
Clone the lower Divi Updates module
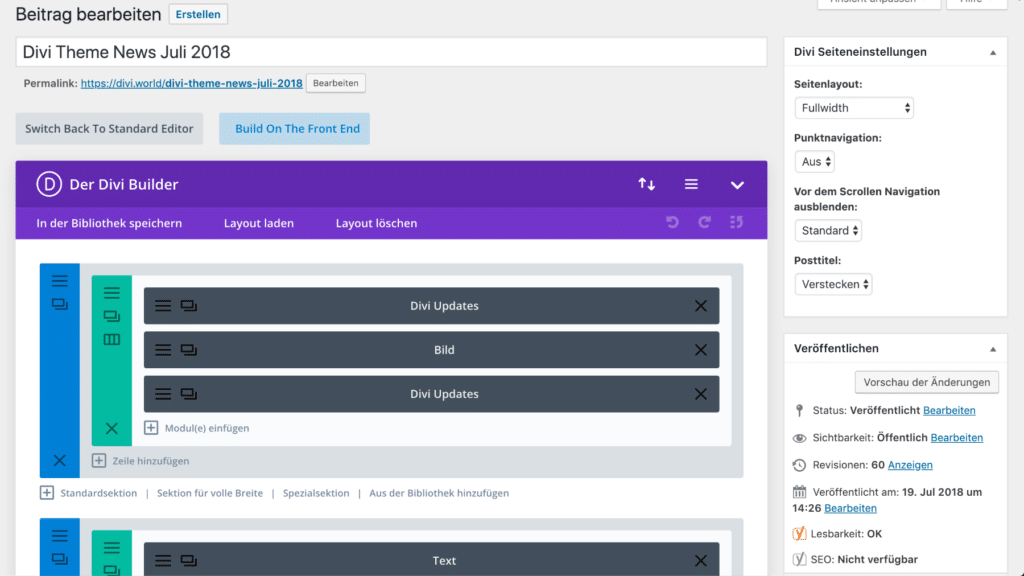pyautogui.click(x=189, y=394)
